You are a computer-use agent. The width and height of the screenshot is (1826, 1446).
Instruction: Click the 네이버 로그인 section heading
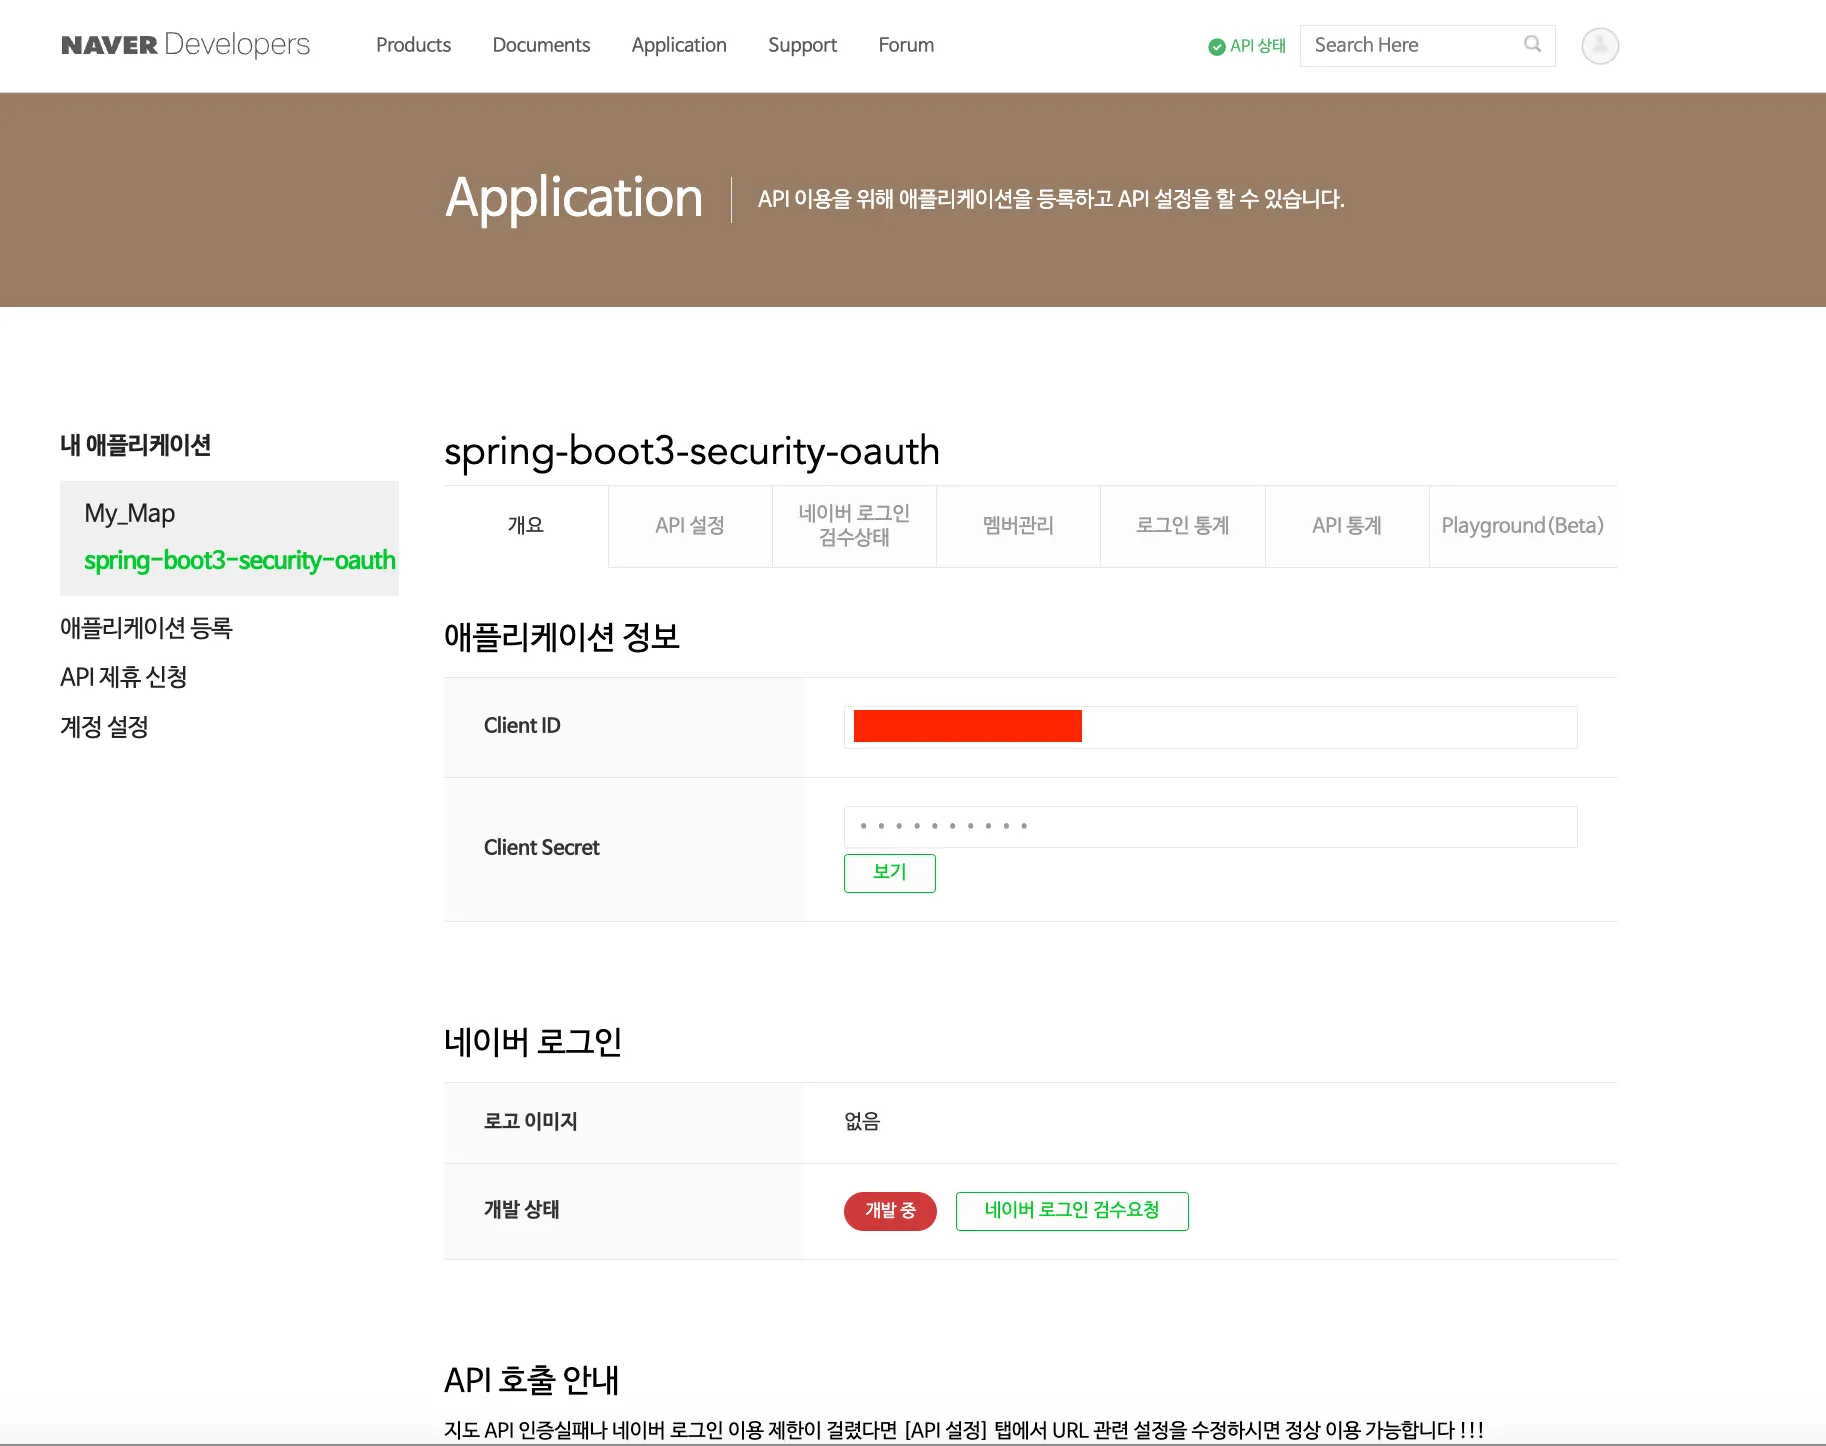[533, 1042]
